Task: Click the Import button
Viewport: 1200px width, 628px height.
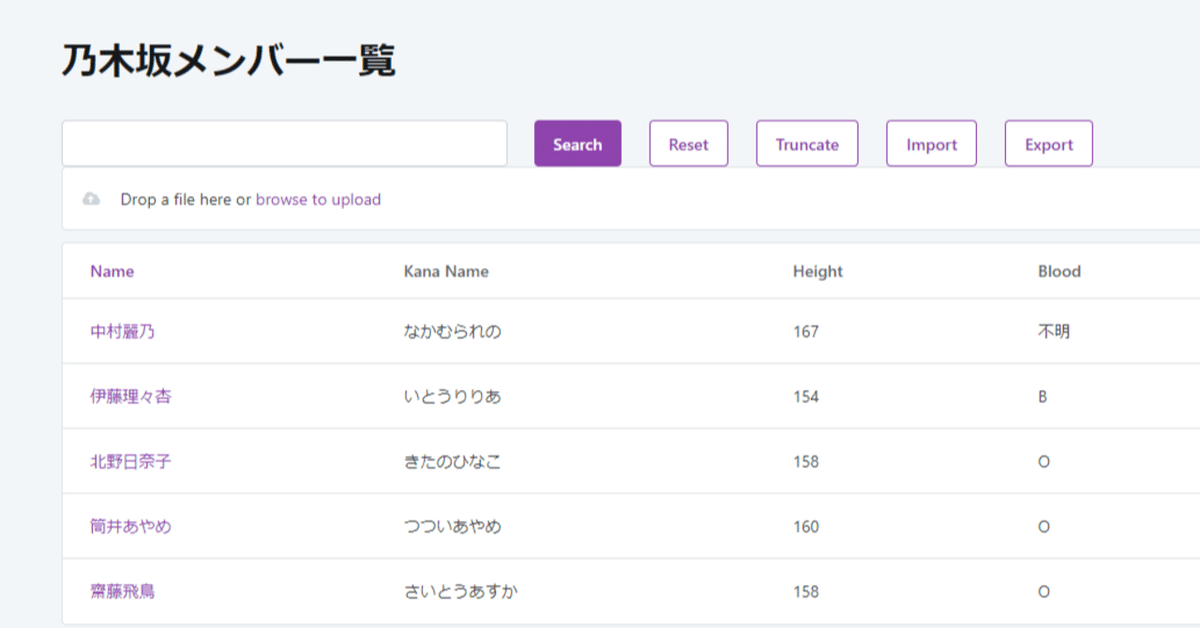Action: [x=931, y=143]
